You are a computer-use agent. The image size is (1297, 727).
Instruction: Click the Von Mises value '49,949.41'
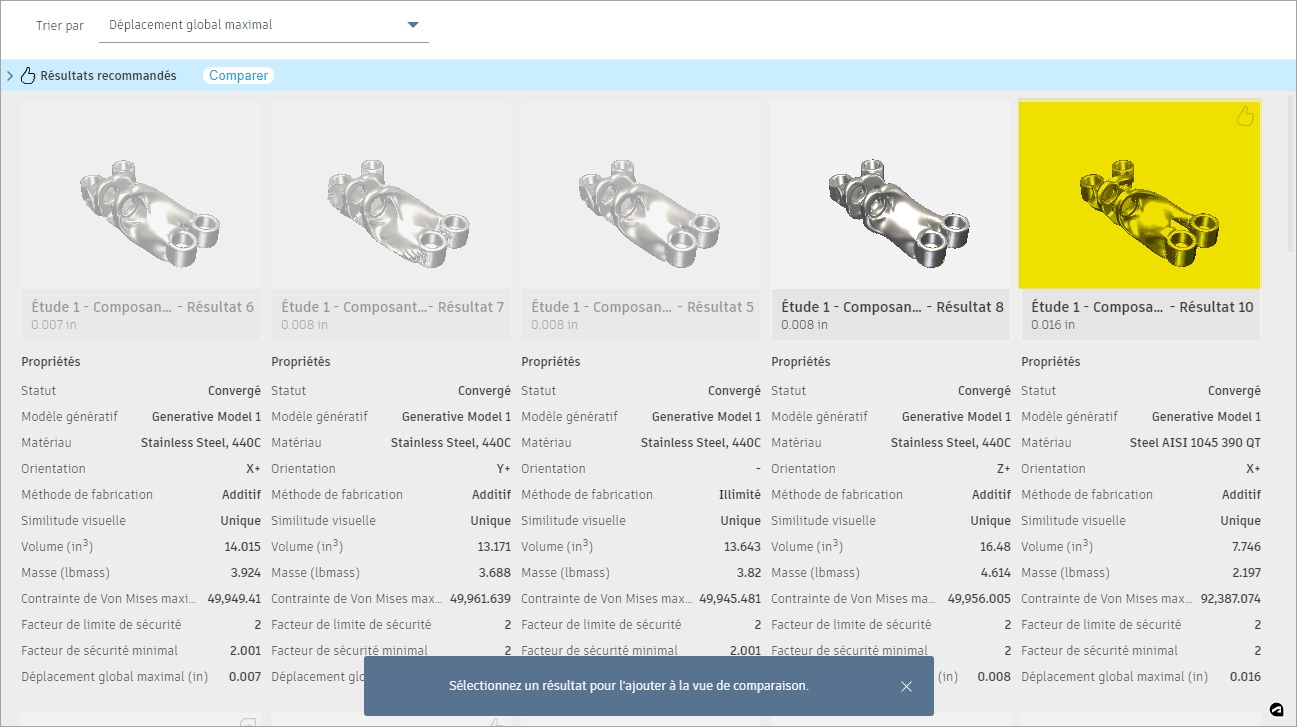point(234,598)
